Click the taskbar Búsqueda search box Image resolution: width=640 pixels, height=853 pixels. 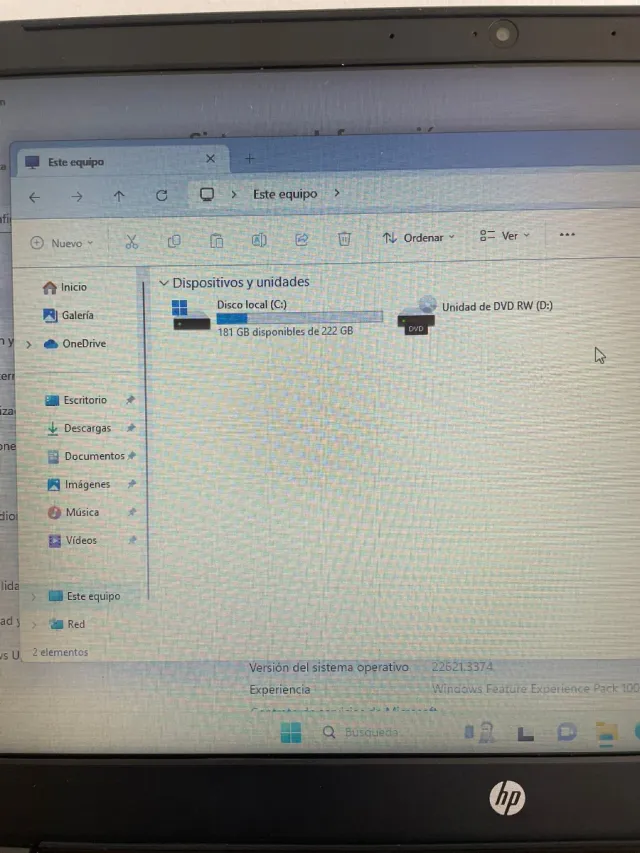coord(360,732)
